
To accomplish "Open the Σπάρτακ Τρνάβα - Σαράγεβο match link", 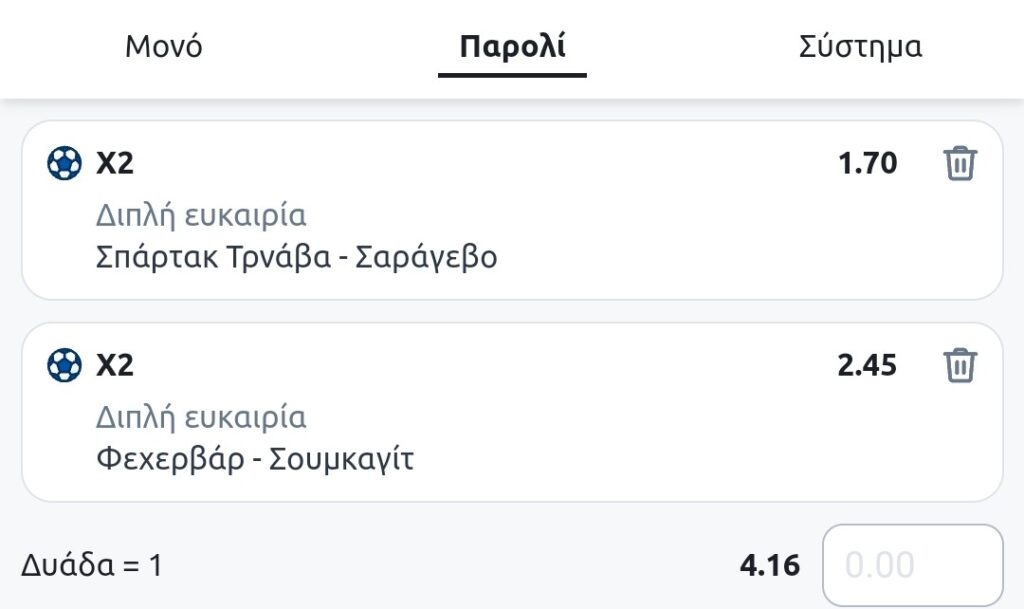I will [x=296, y=257].
